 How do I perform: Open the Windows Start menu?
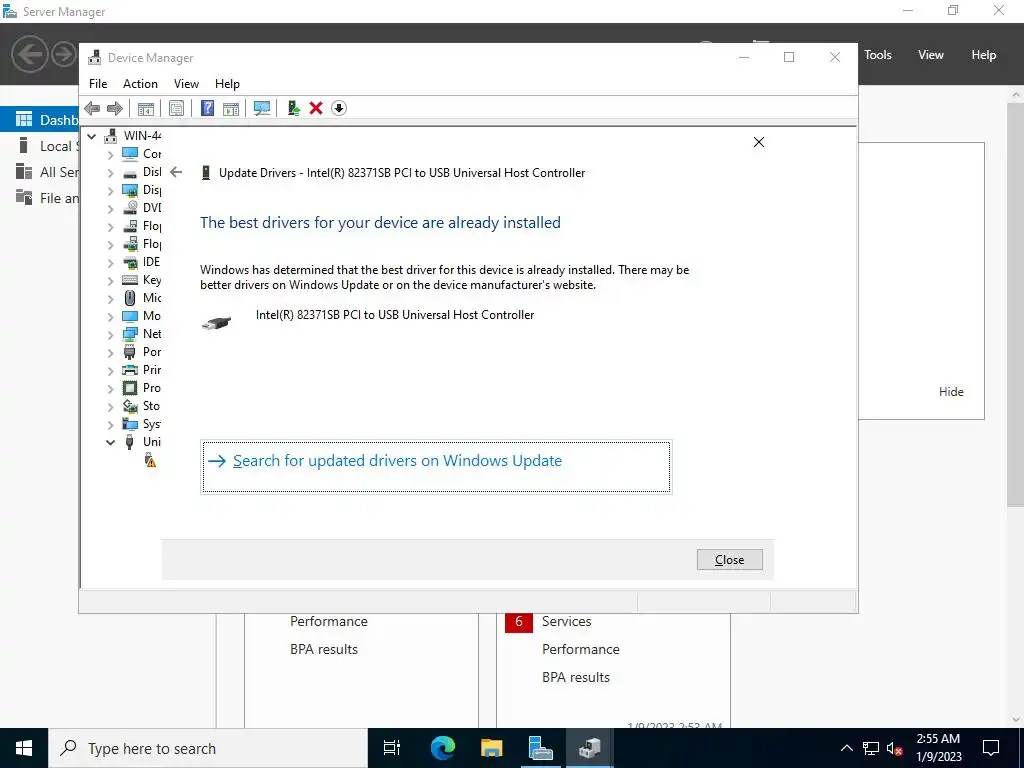(24, 748)
